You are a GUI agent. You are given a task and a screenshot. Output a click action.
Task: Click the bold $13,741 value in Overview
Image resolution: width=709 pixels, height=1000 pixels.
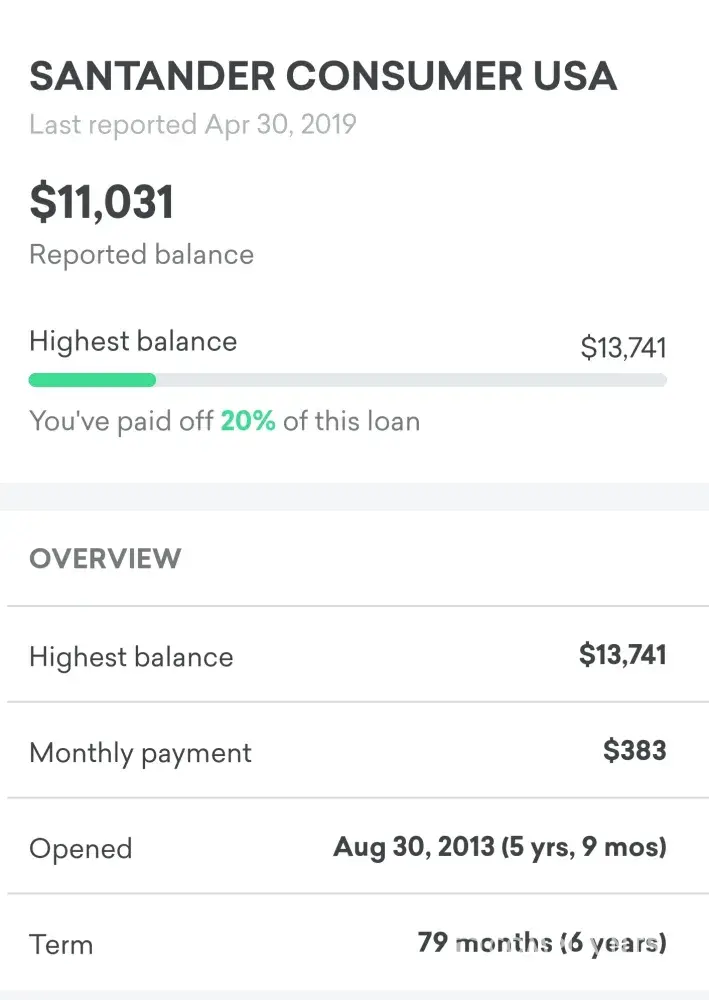click(x=622, y=655)
